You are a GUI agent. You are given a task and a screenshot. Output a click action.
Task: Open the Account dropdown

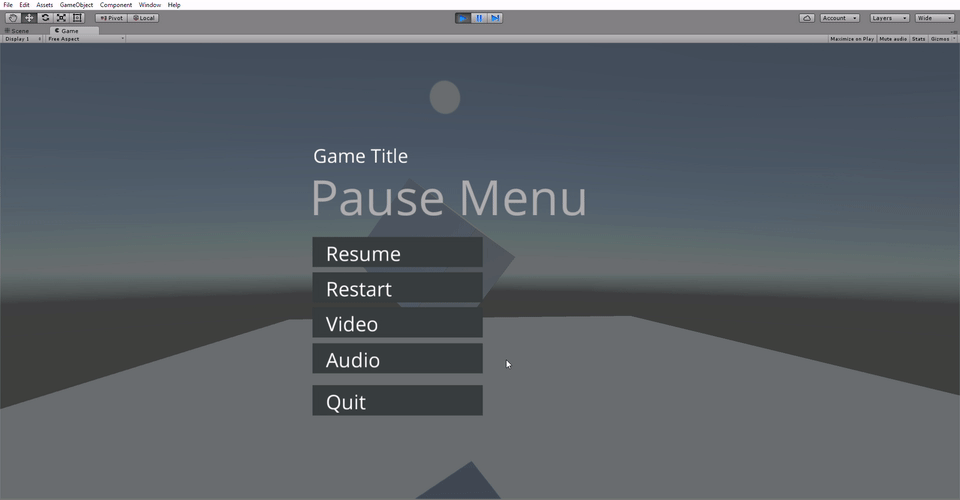pyautogui.click(x=839, y=18)
